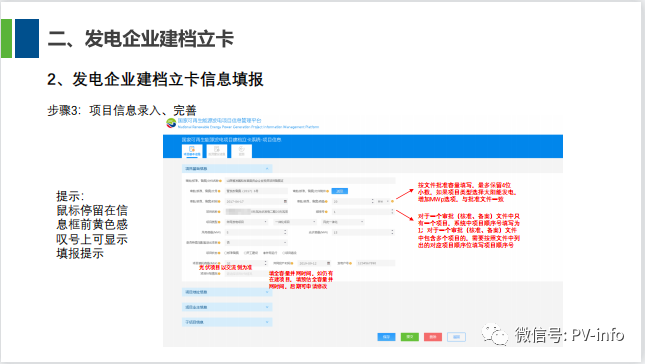Open the second project type dropdown
Image resolution: width=645 pixels, height=364 pixels.
tap(294, 222)
